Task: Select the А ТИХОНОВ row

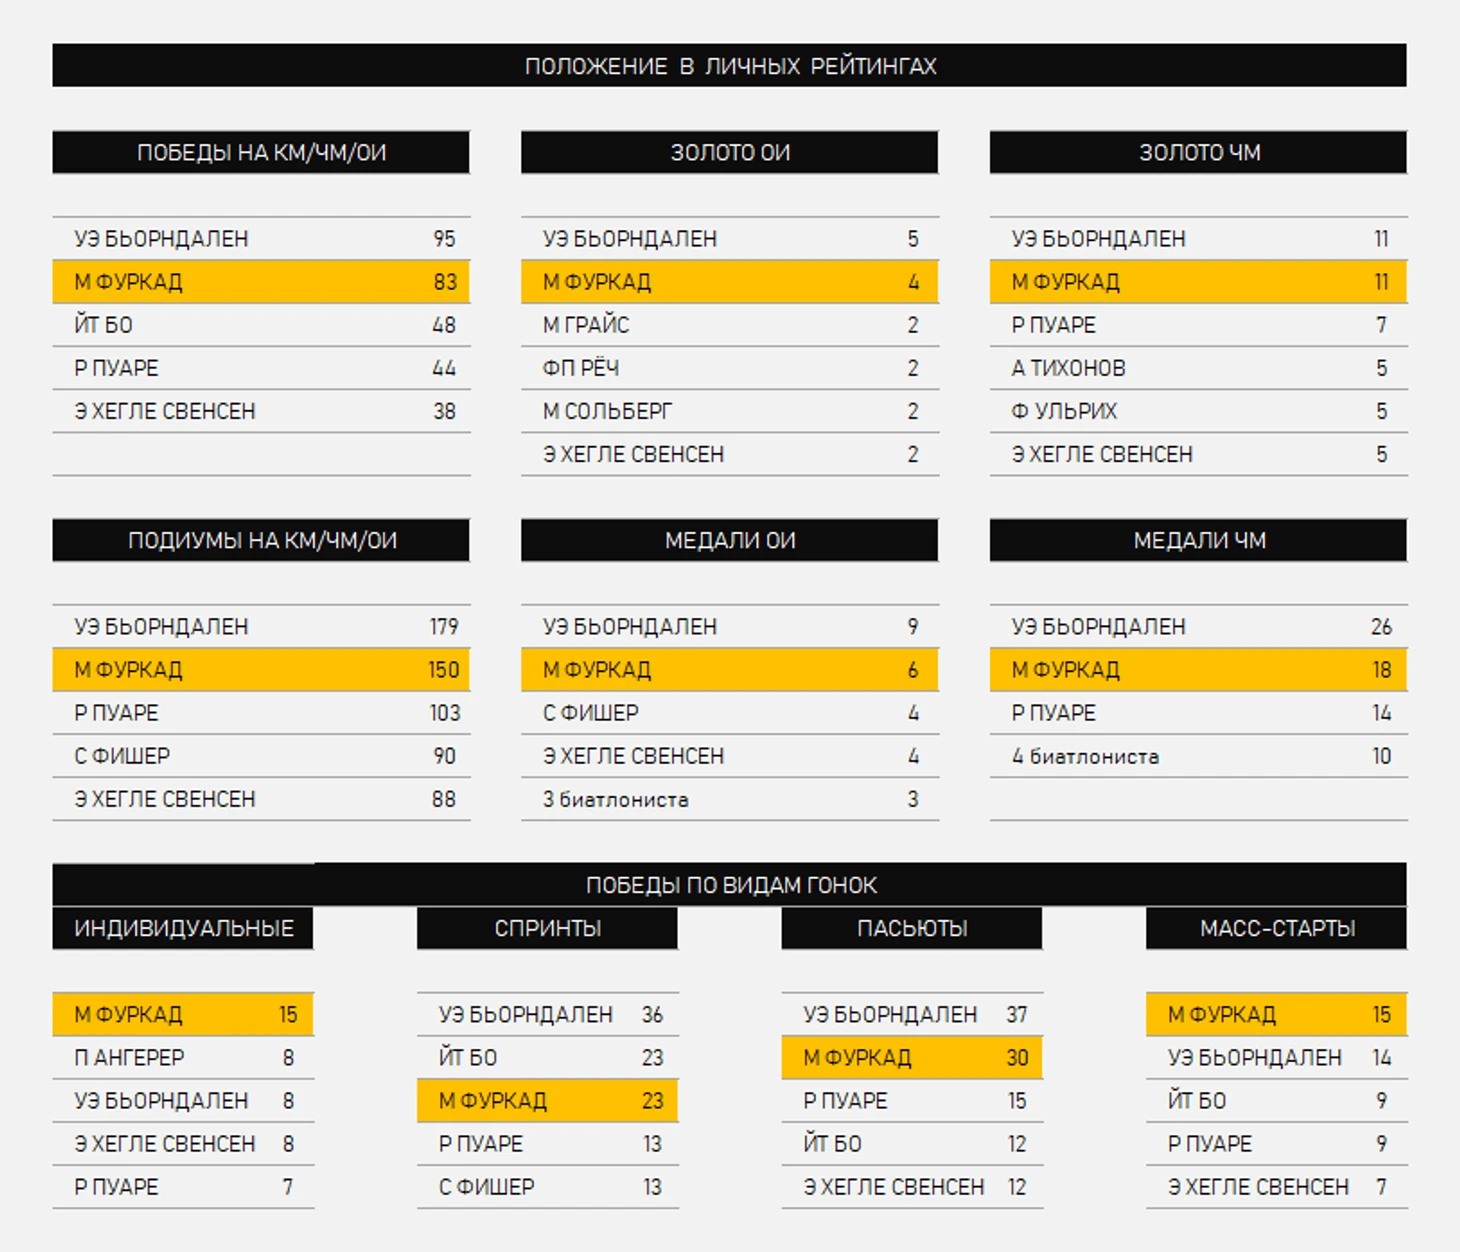Action: pyautogui.click(x=1199, y=368)
